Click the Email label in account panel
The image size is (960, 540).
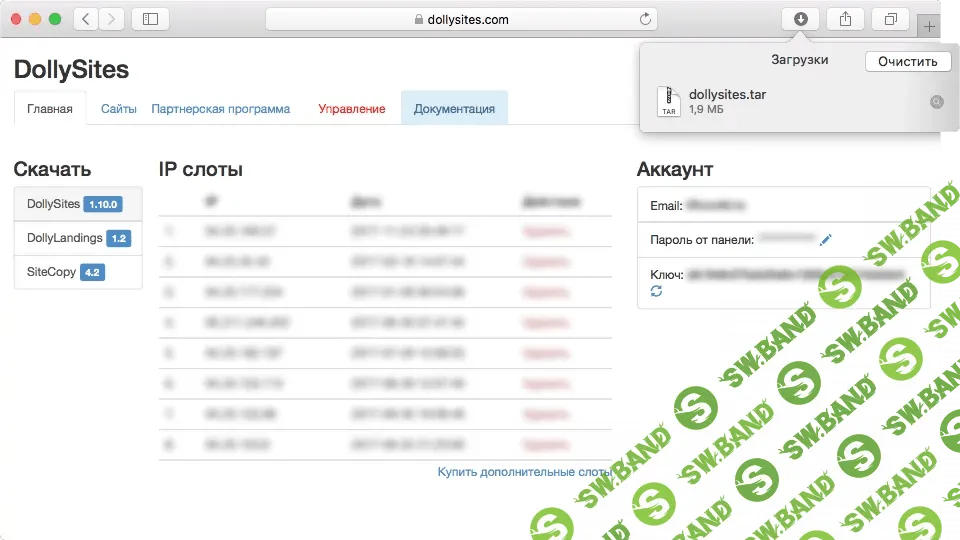(x=666, y=206)
